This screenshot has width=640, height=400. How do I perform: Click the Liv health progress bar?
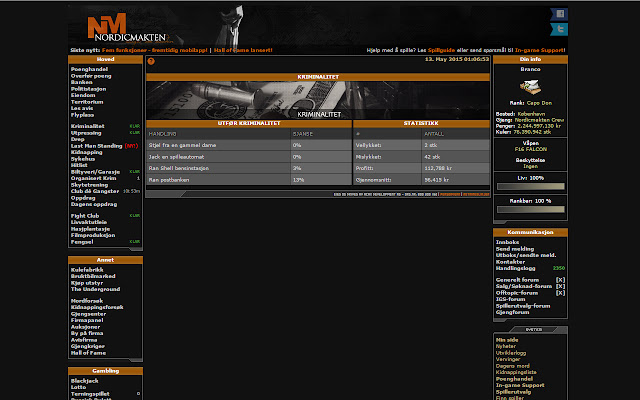[530, 186]
